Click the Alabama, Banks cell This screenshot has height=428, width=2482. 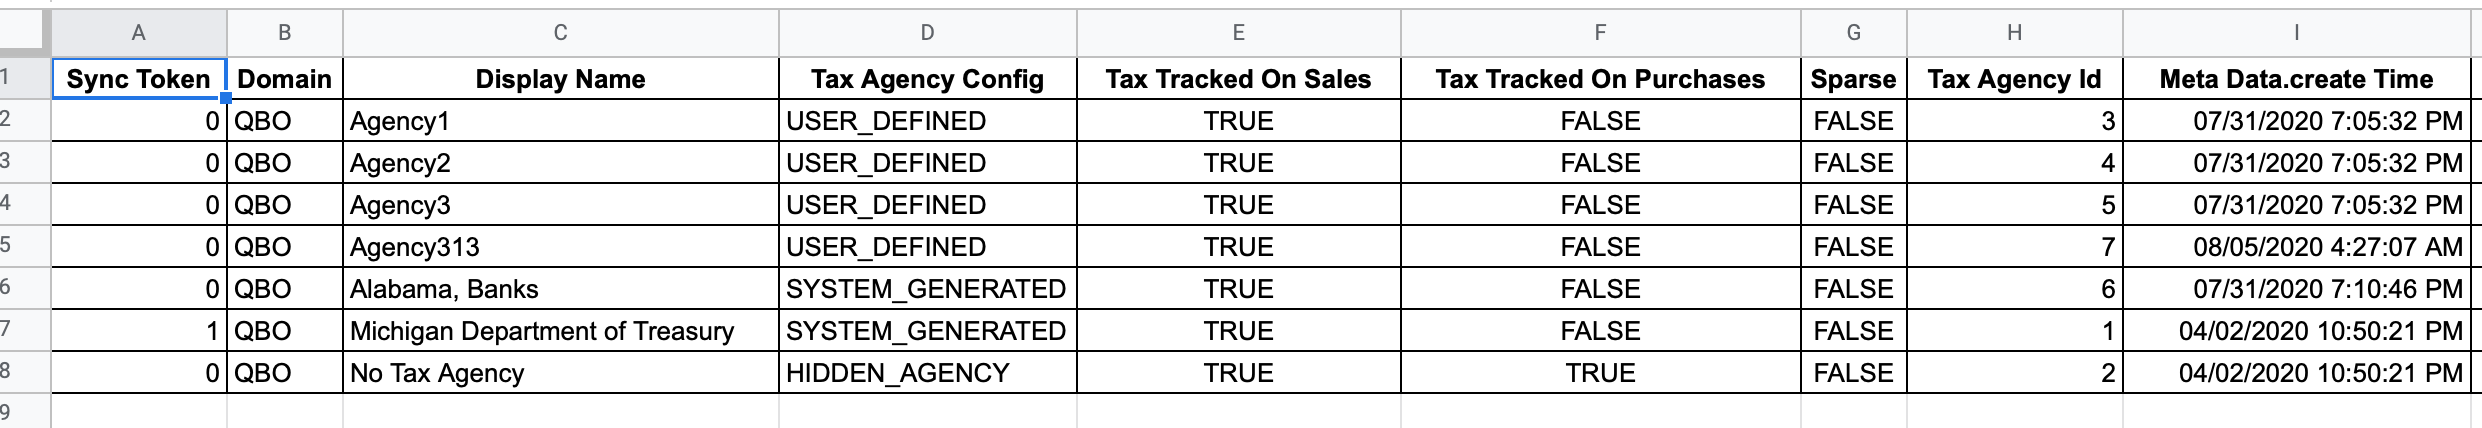pos(560,289)
